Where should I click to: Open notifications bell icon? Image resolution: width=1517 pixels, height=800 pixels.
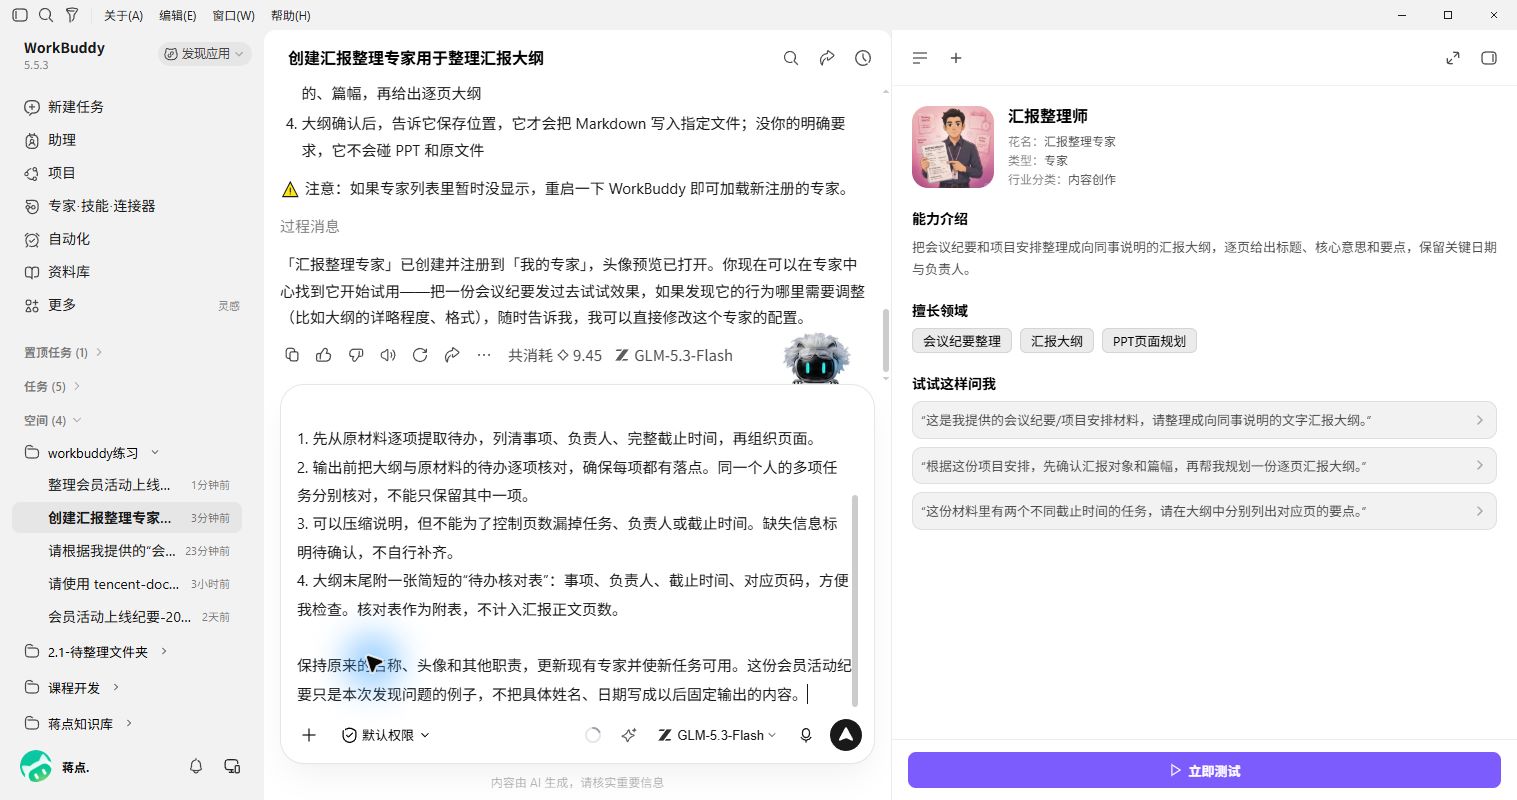(196, 766)
